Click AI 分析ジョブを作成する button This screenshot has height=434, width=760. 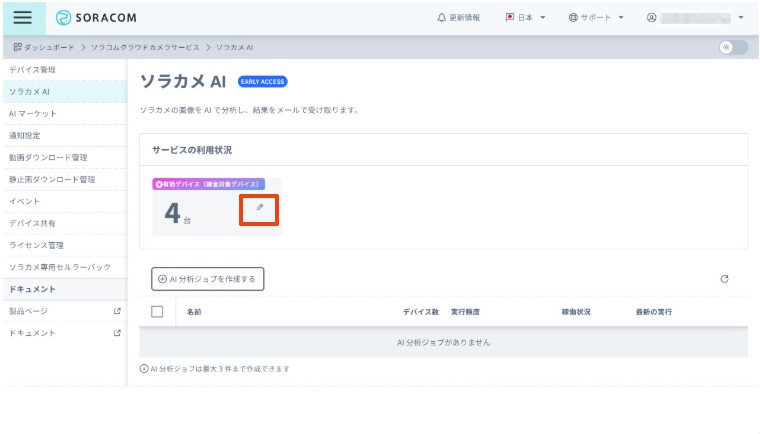click(207, 279)
